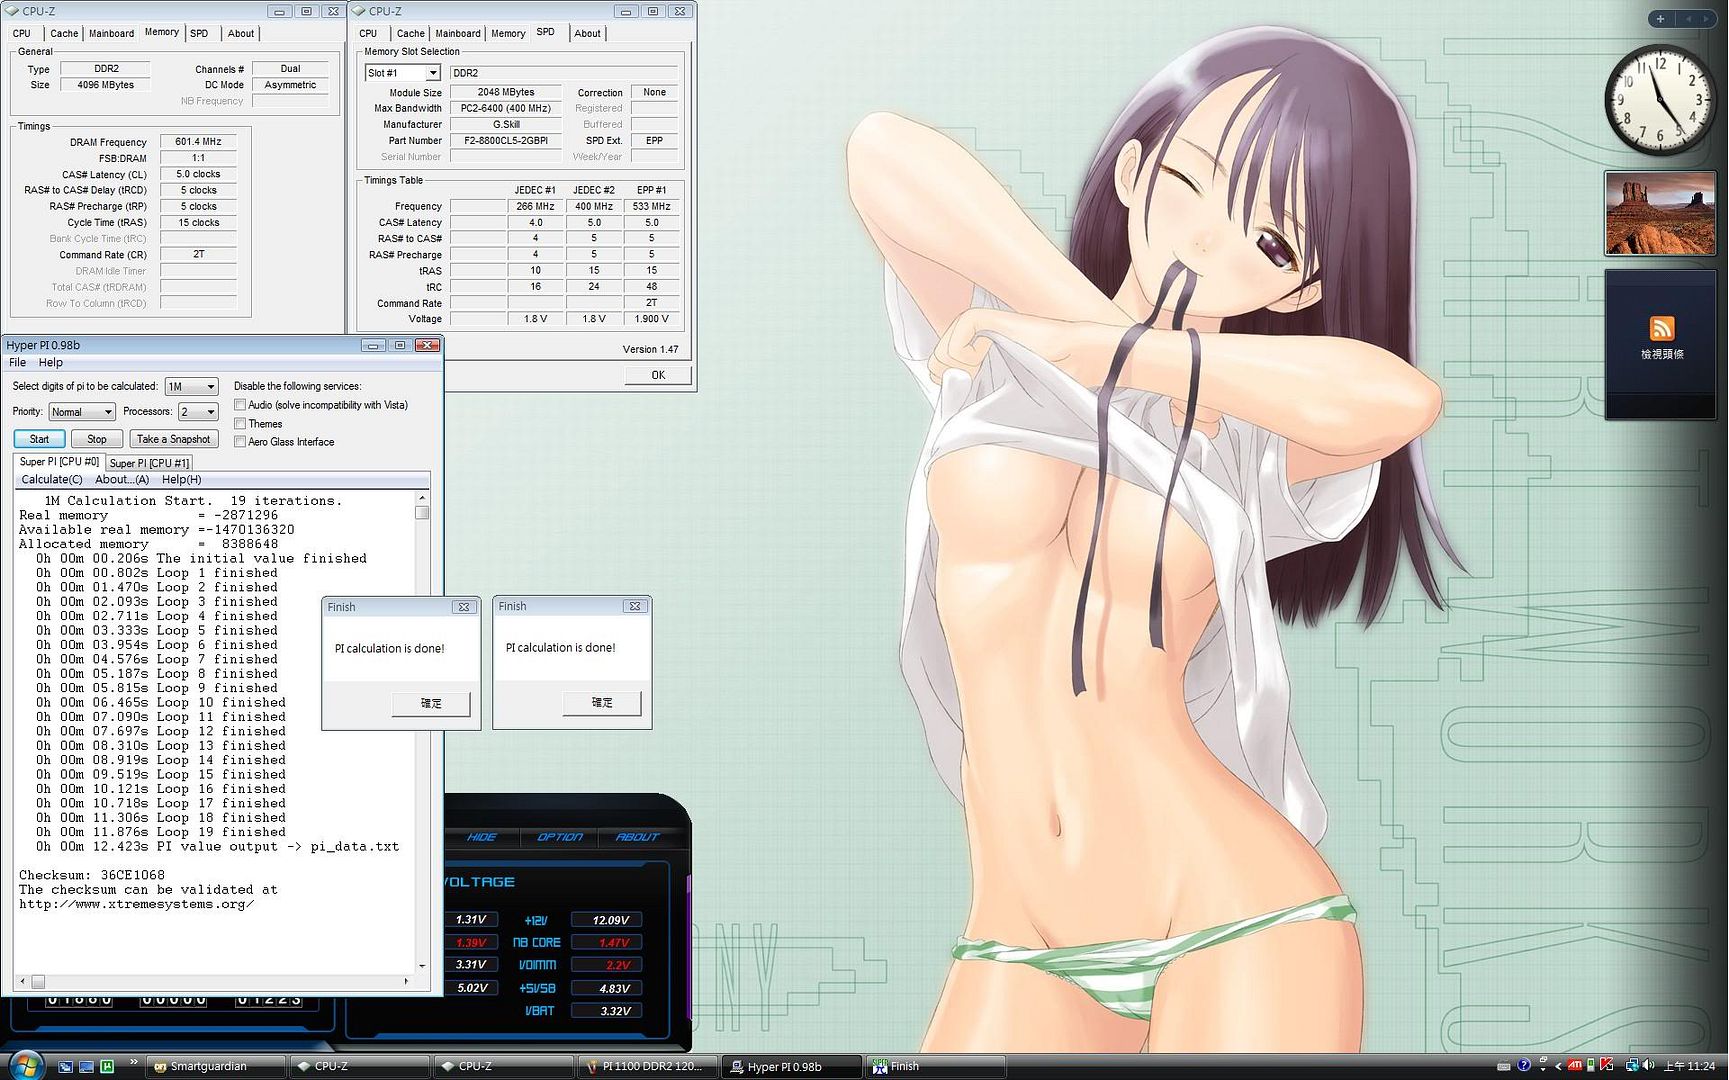Click HIDE in the Smartguardian panel
Image resolution: width=1729 pixels, height=1080 pixels.
482,837
